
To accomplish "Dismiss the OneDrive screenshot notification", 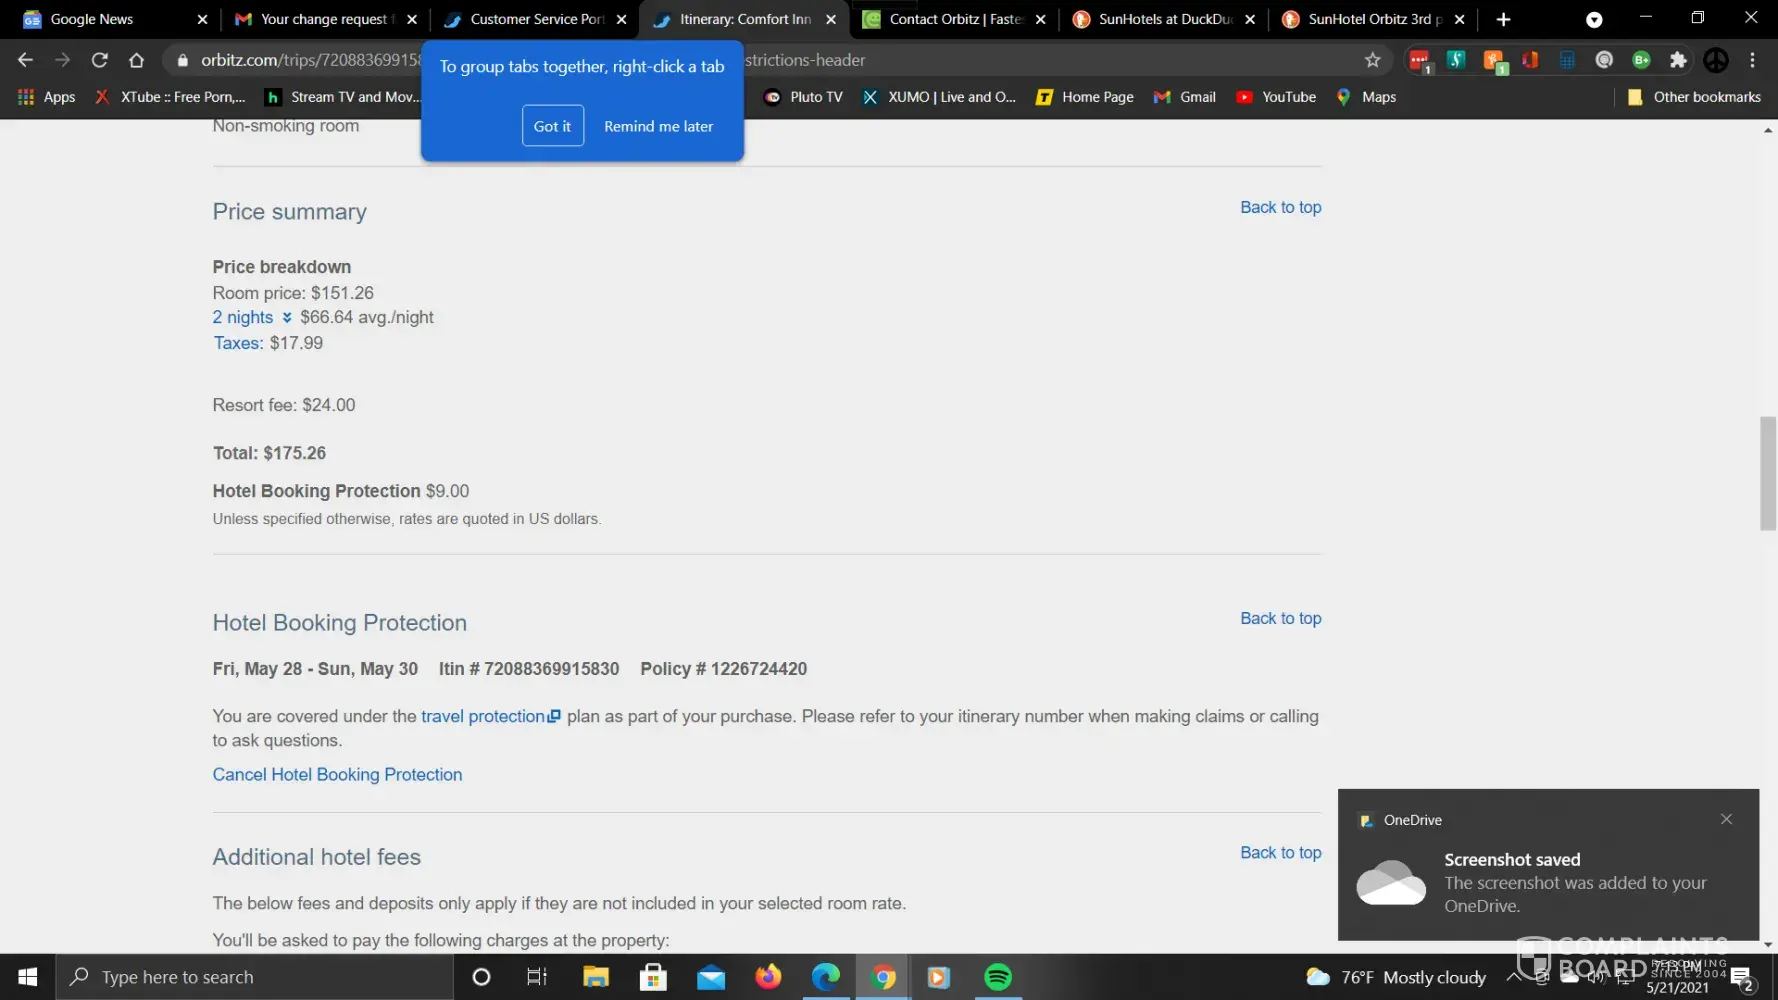I will click(1726, 819).
